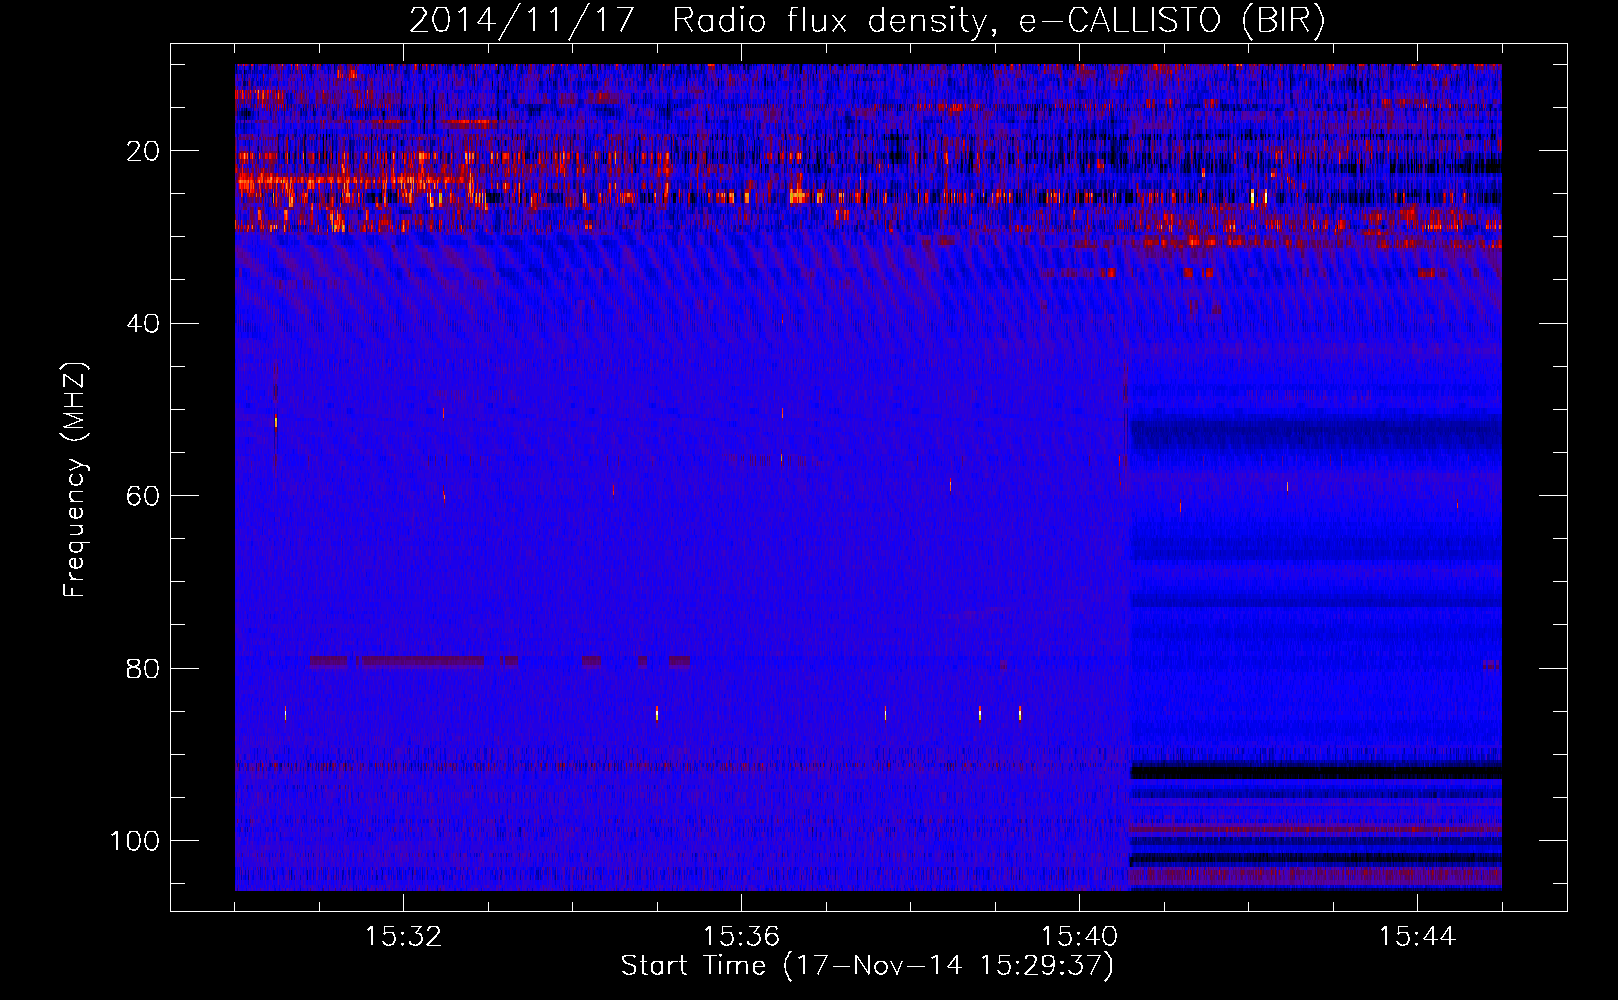Click the date "2014/11/17" in the title

(x=522, y=20)
